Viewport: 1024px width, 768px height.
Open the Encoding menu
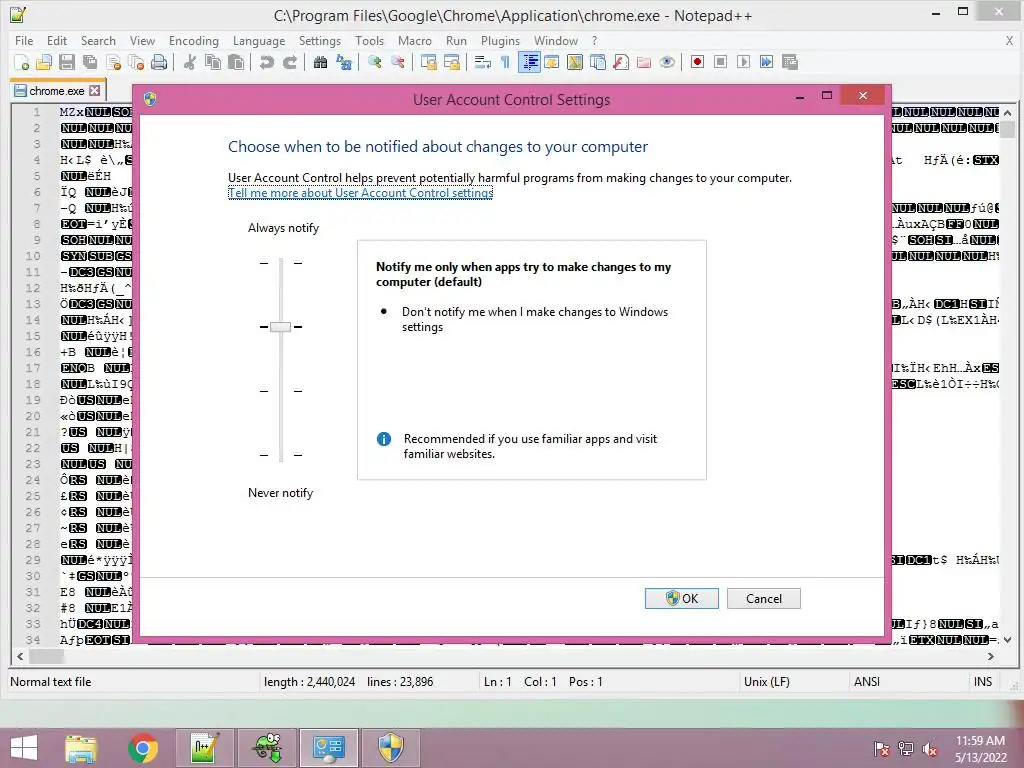tap(194, 40)
